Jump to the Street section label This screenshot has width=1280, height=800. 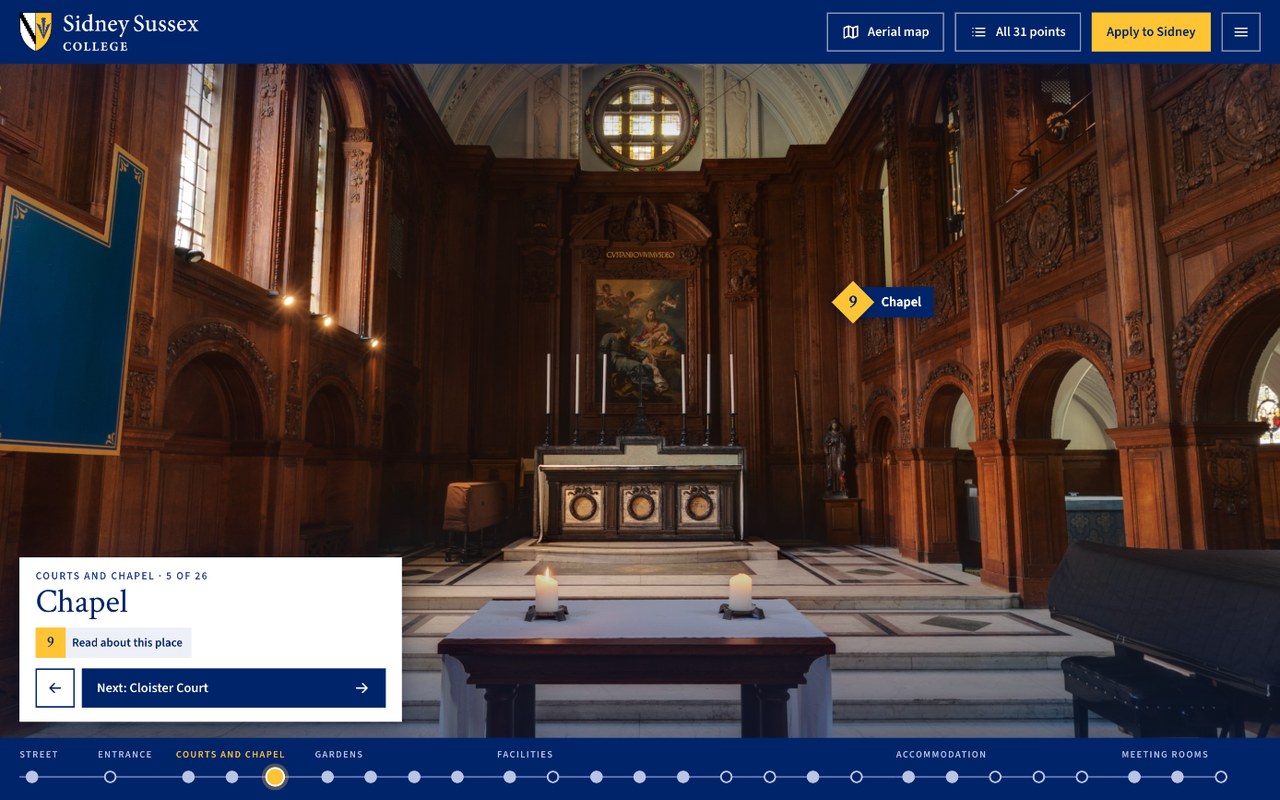click(39, 754)
